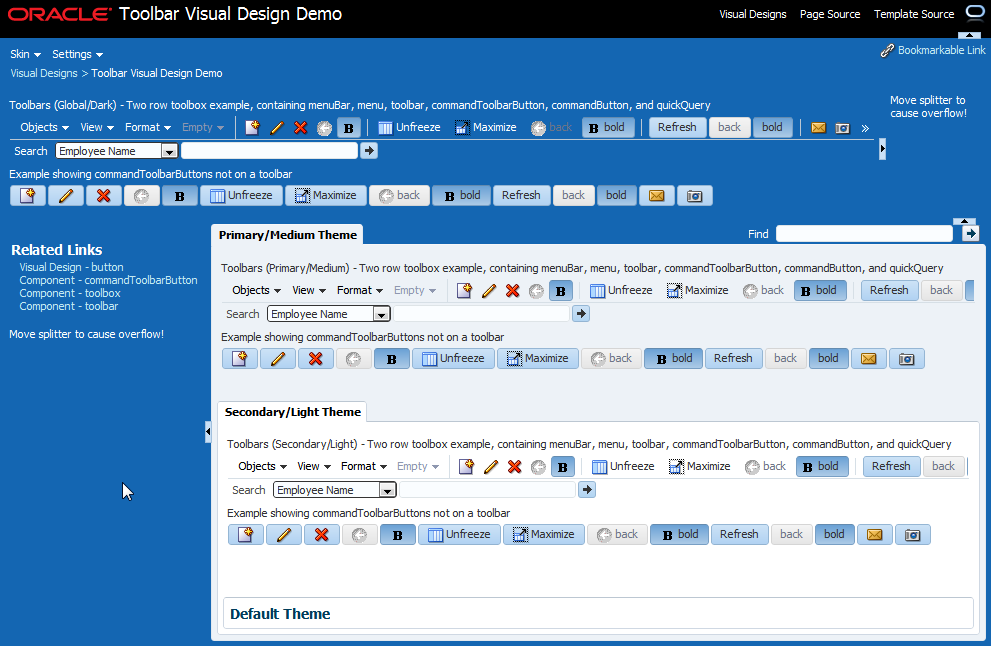Click camera button in Primary/Medium standalone row

[x=906, y=359]
